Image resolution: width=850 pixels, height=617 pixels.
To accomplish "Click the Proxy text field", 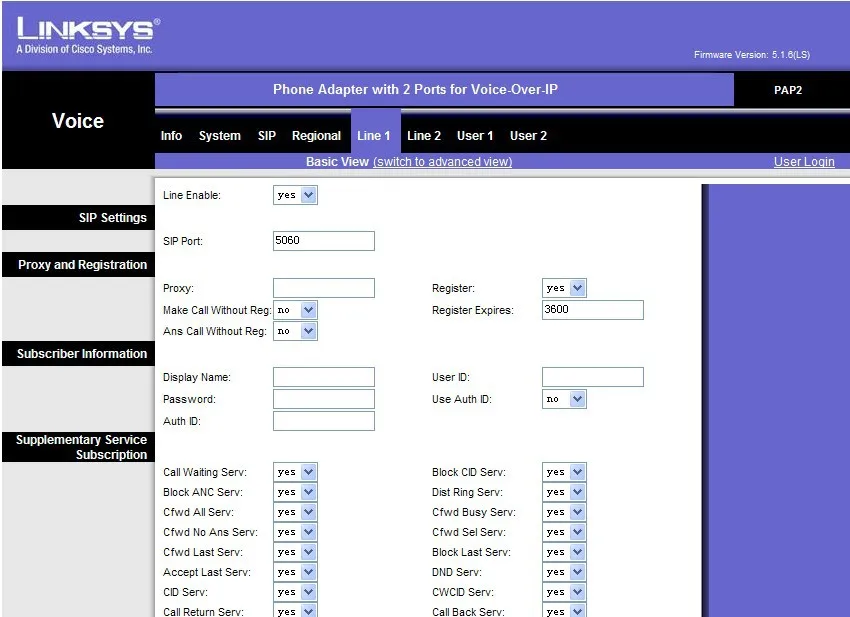I will [x=324, y=288].
